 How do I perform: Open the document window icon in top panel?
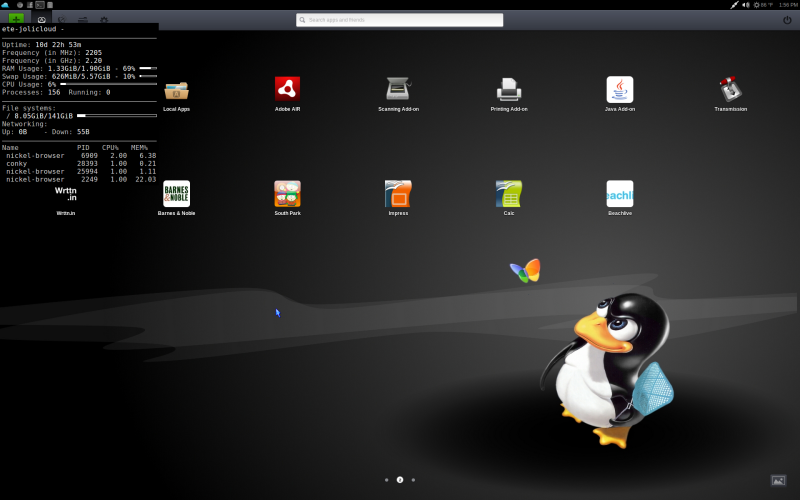tap(50, 5)
